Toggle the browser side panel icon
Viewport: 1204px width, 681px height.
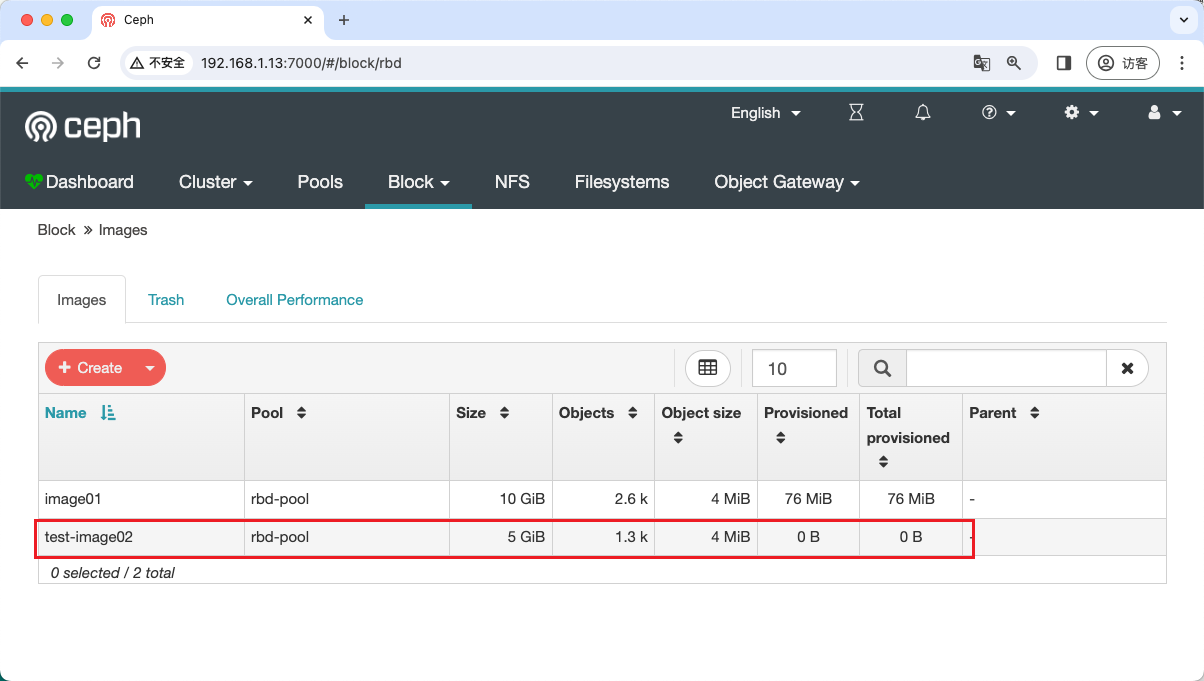pos(1064,63)
